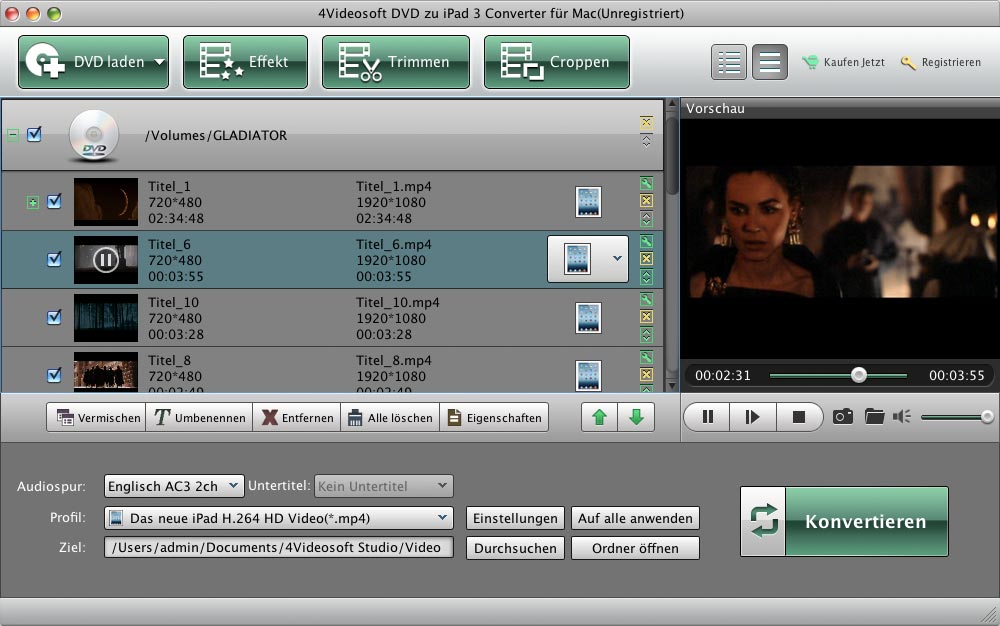Remove Titel_8 using its yellow X icon
Viewport: 1000px width, 626px height.
pos(646,375)
